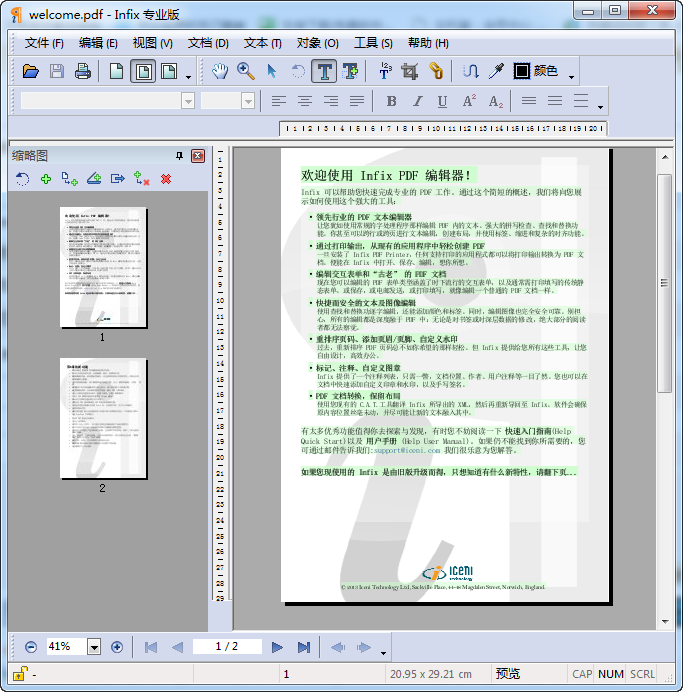Open the font name dropdown
Image resolution: width=683 pixels, height=692 pixels.
[x=188, y=101]
